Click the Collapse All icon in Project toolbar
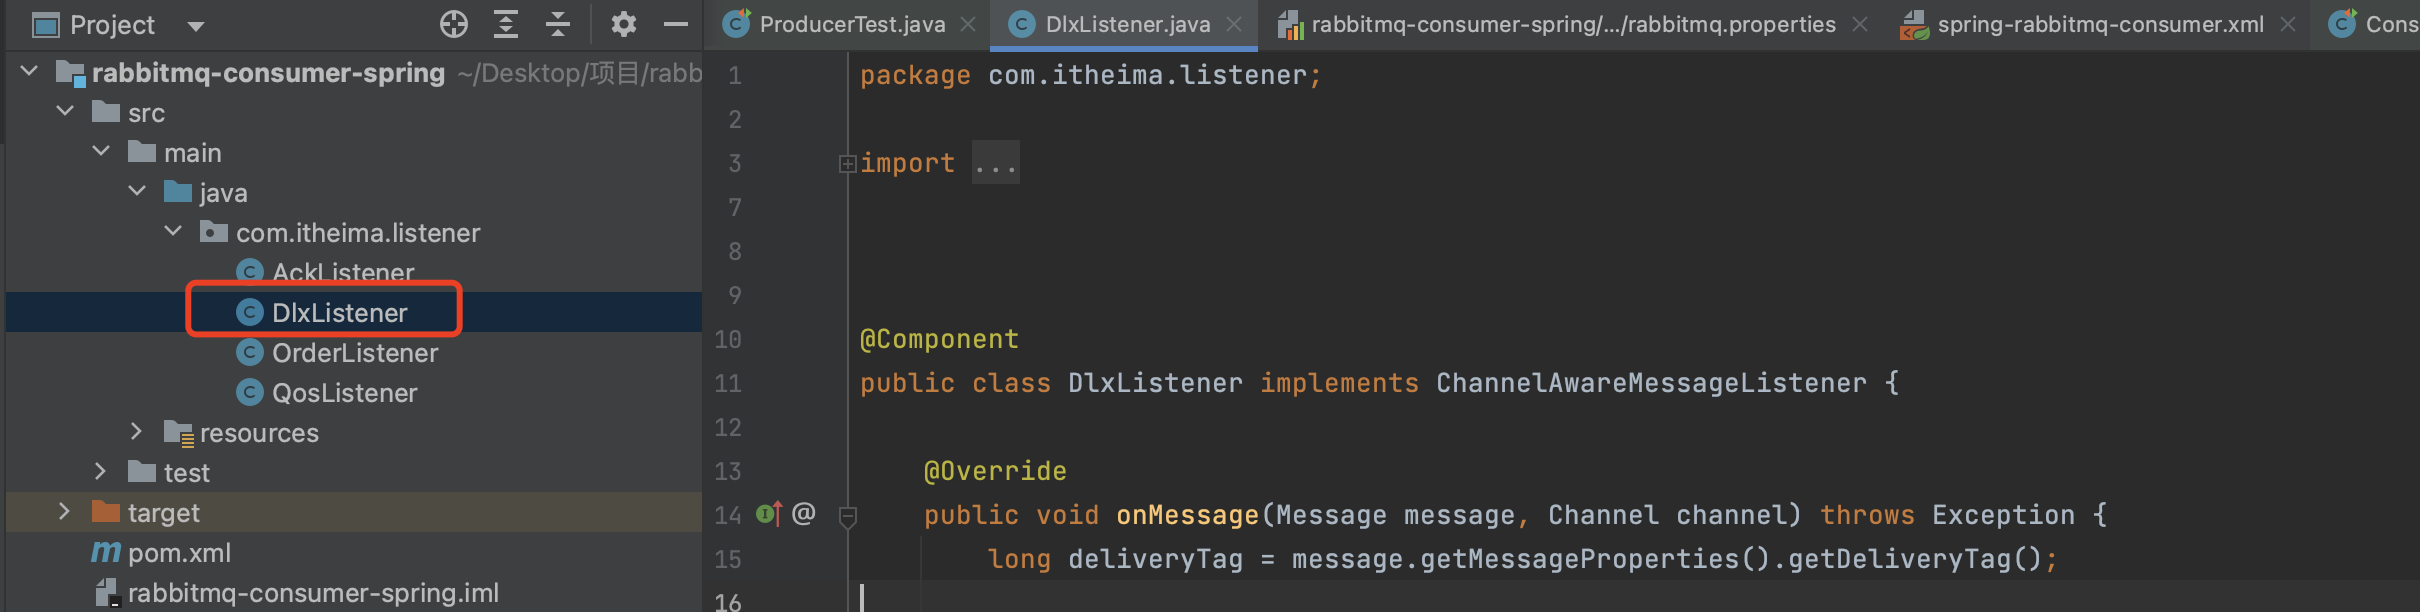 point(558,24)
